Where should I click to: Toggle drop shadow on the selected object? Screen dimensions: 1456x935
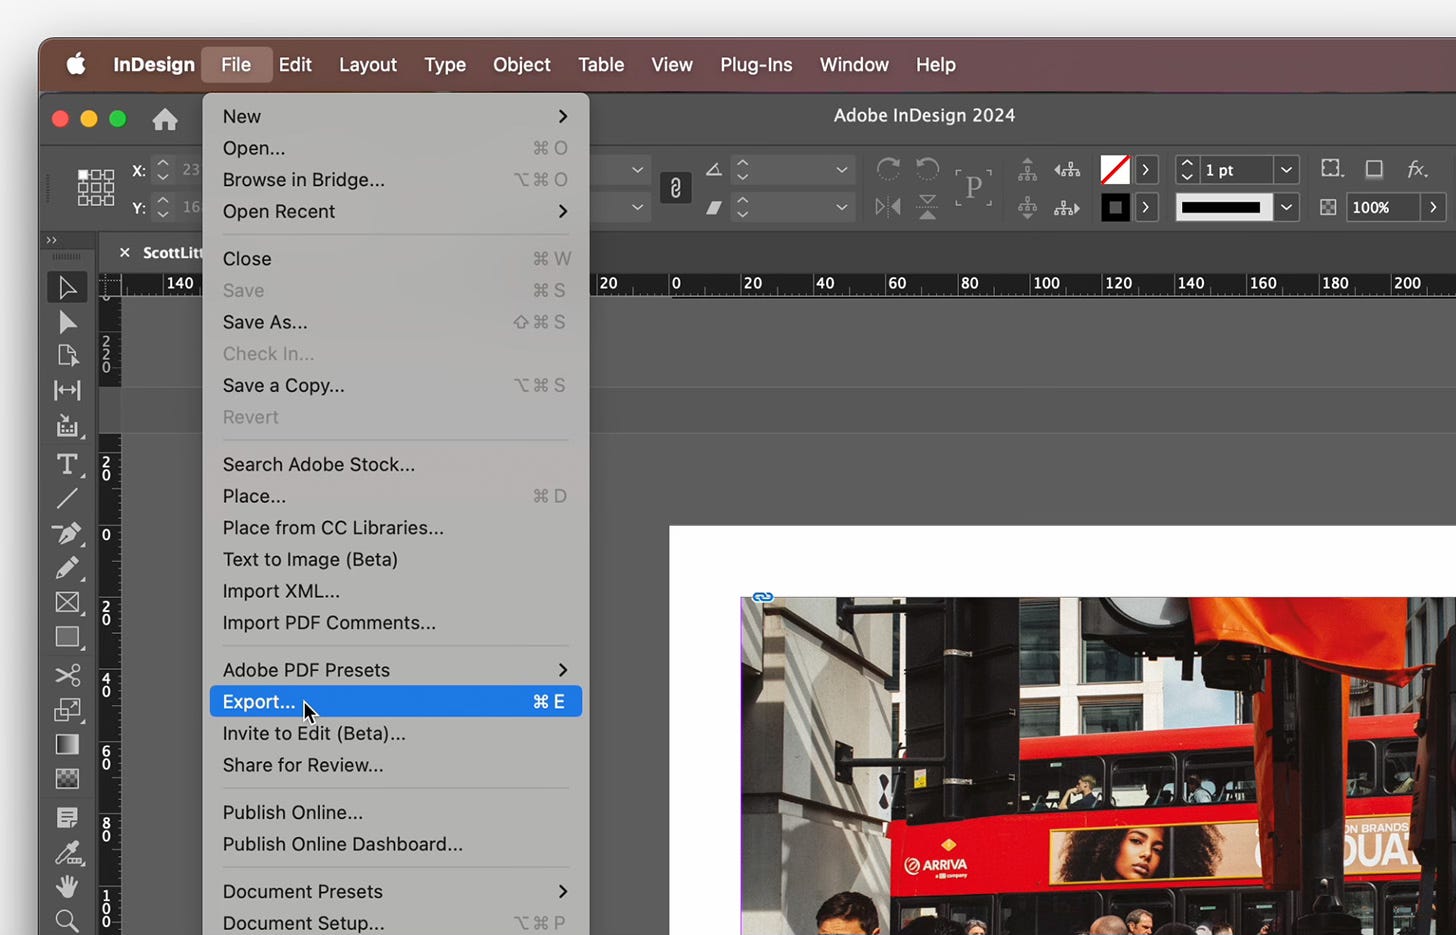click(1374, 170)
